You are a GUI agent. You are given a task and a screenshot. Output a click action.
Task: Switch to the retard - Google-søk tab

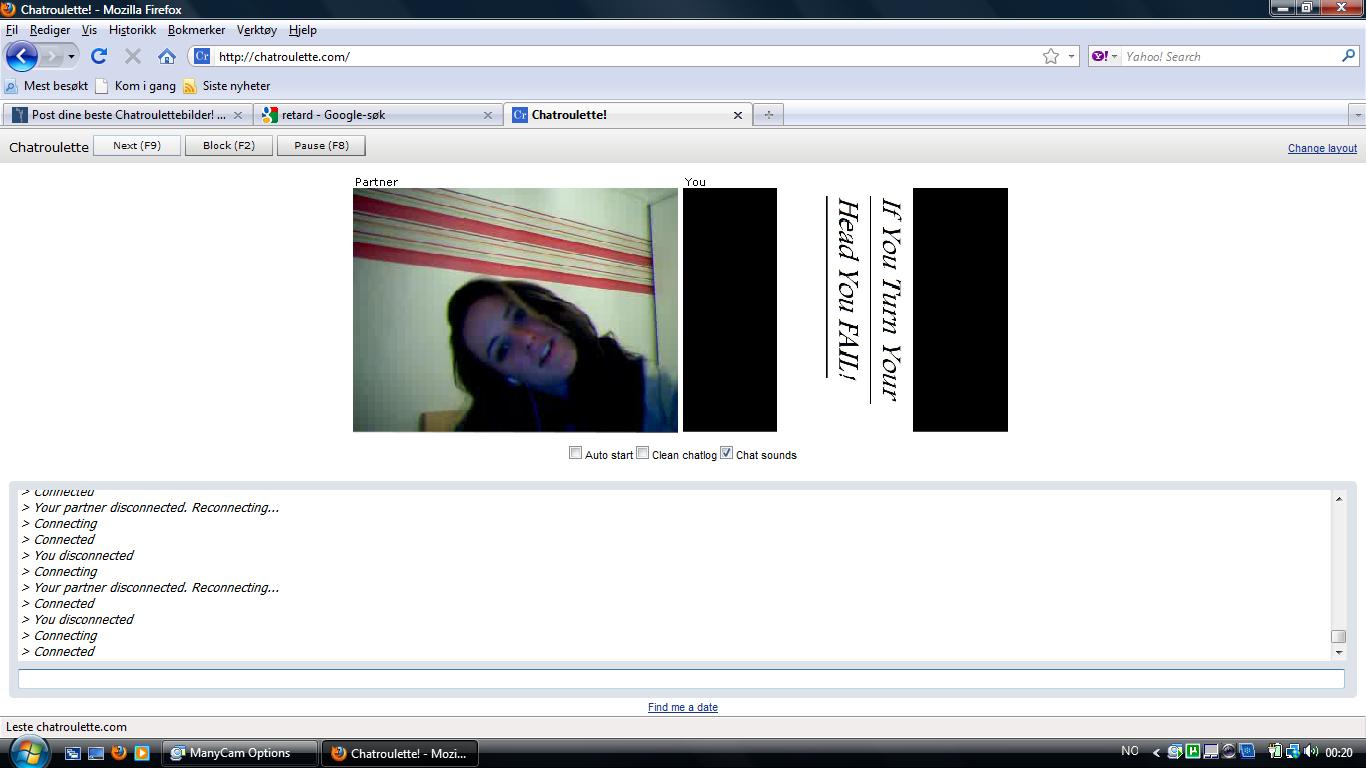(x=377, y=115)
